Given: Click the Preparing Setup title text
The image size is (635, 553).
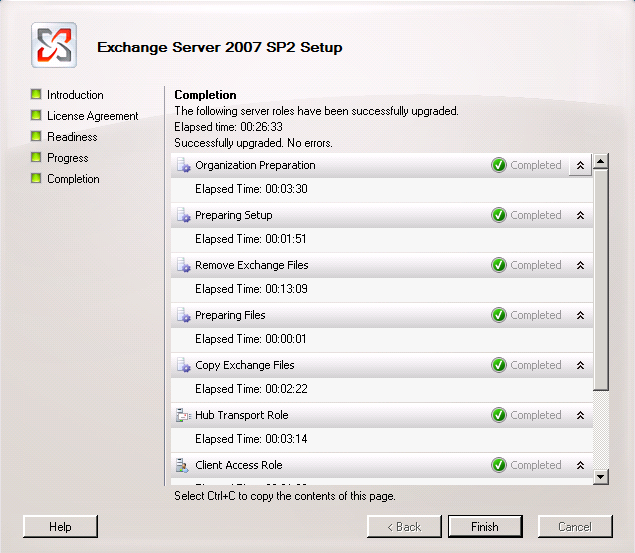Looking at the screenshot, I should (x=234, y=215).
